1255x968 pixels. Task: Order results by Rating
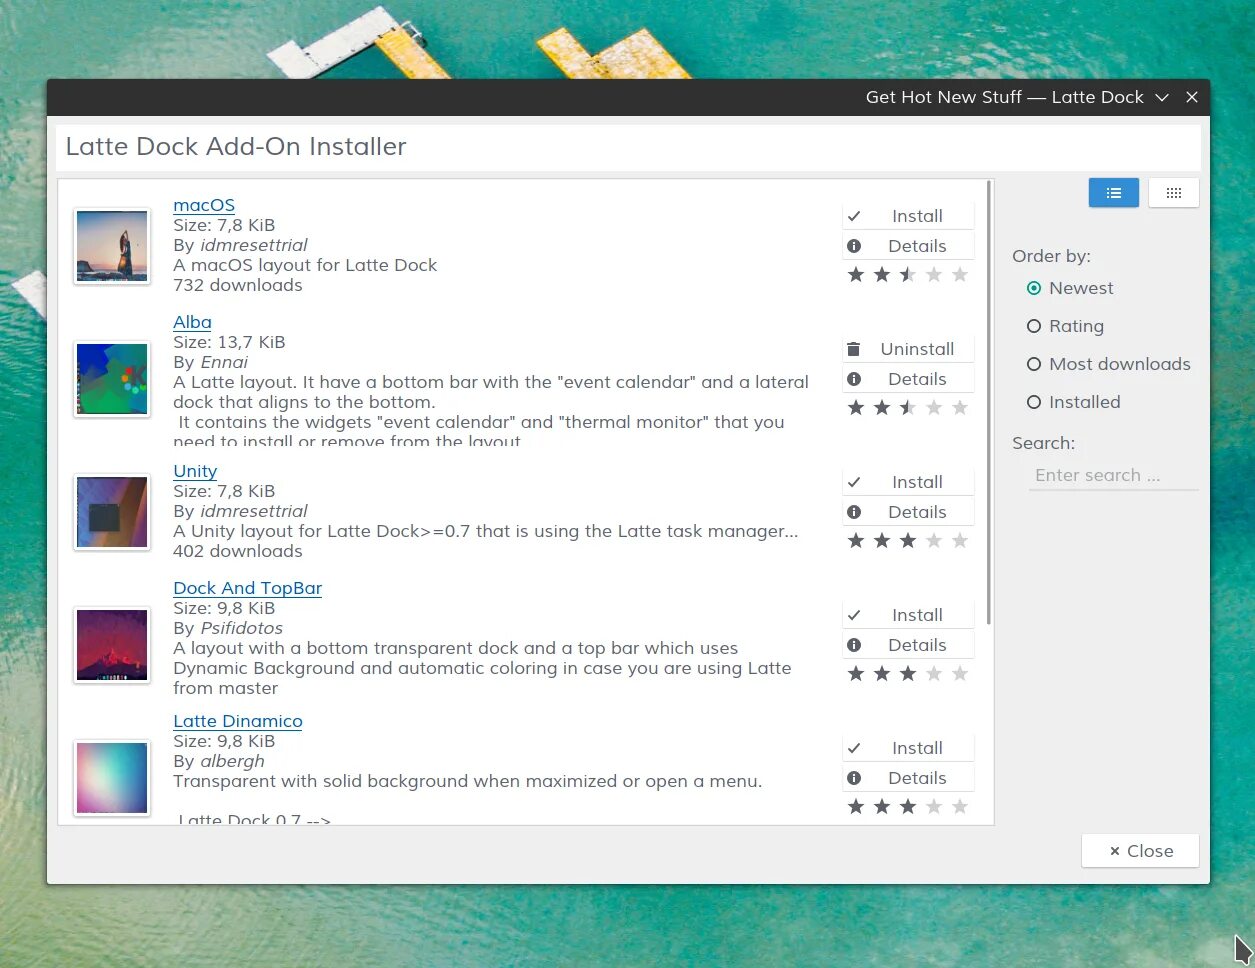pos(1065,326)
